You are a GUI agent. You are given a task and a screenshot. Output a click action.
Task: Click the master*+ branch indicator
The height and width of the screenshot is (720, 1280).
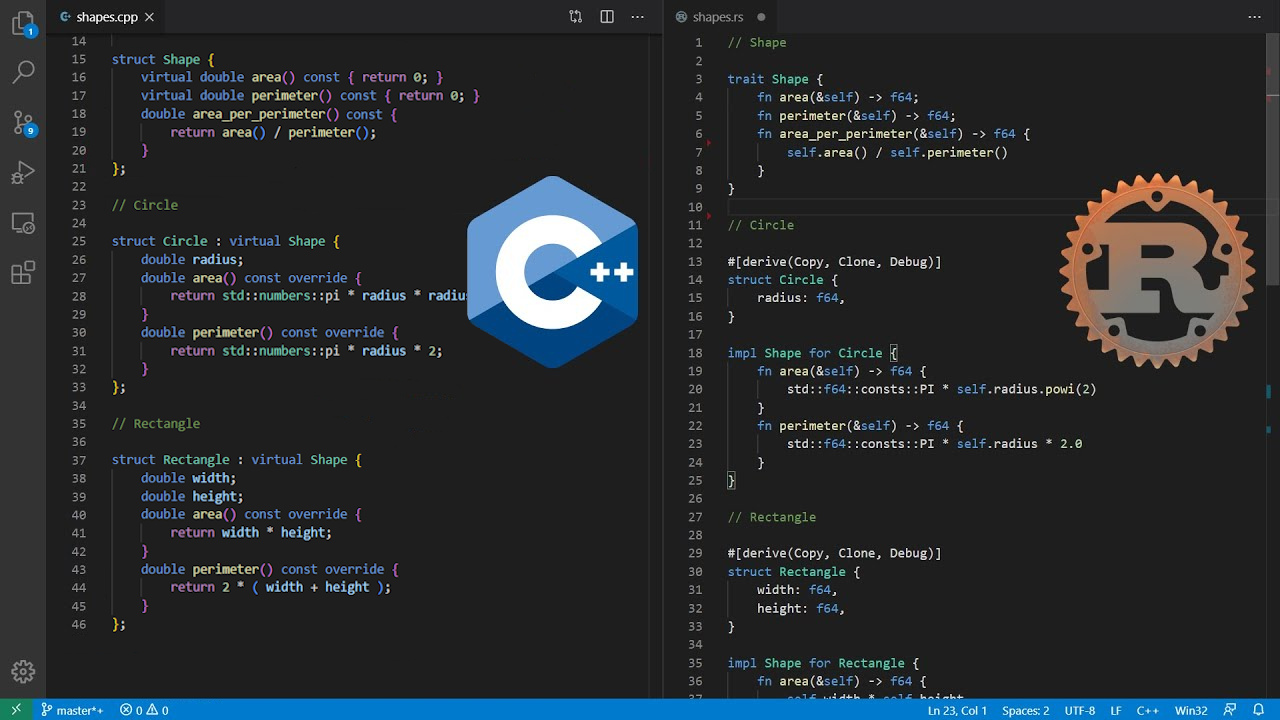click(72, 710)
